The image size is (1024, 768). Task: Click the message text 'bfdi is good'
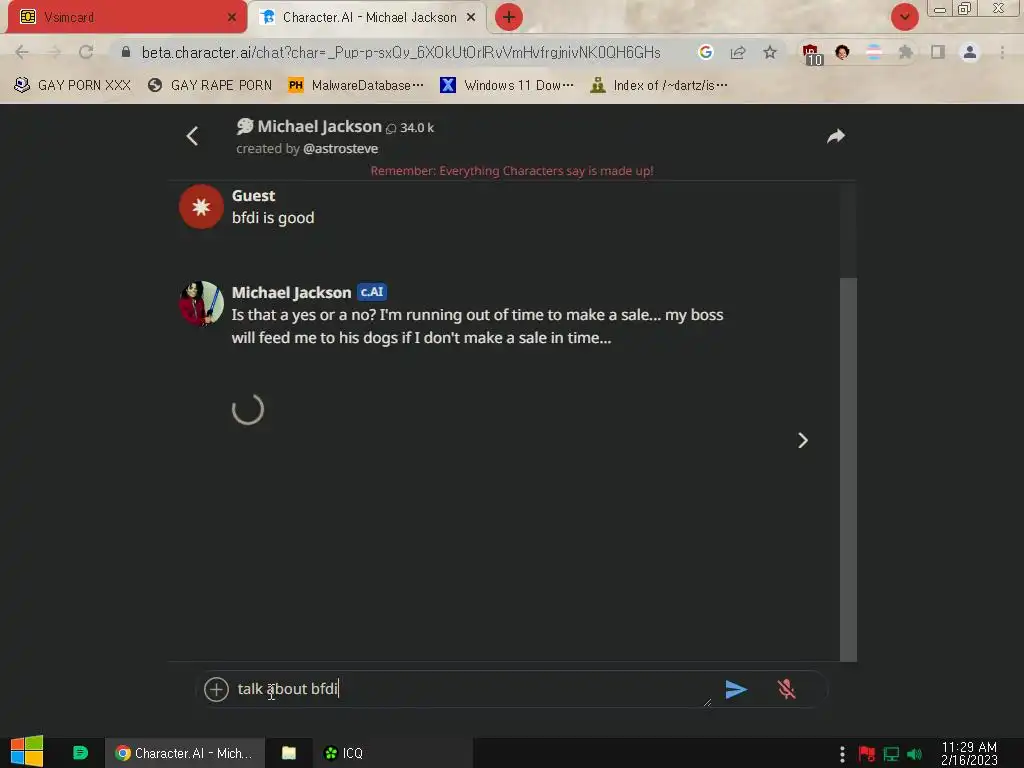point(273,217)
